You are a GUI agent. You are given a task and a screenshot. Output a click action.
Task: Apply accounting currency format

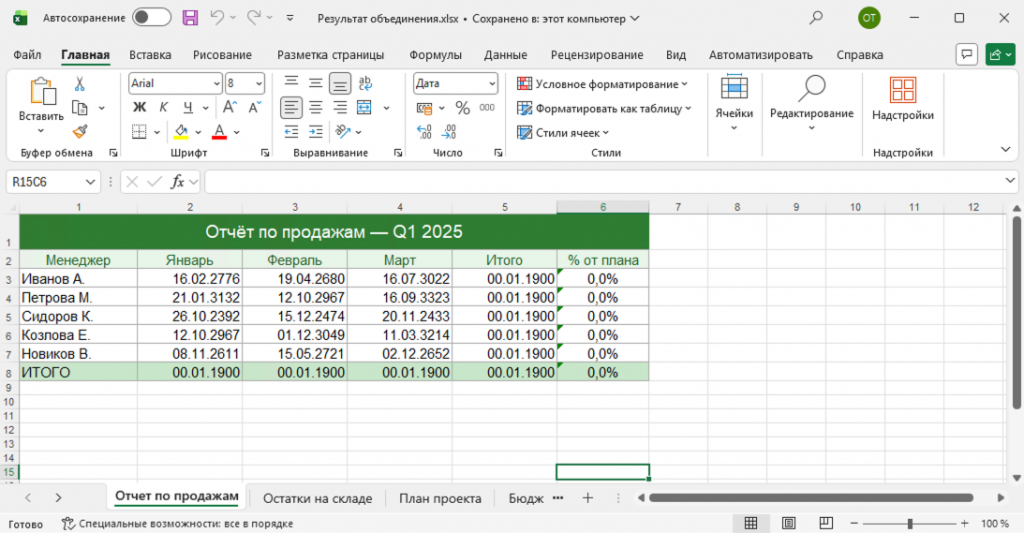coord(424,108)
